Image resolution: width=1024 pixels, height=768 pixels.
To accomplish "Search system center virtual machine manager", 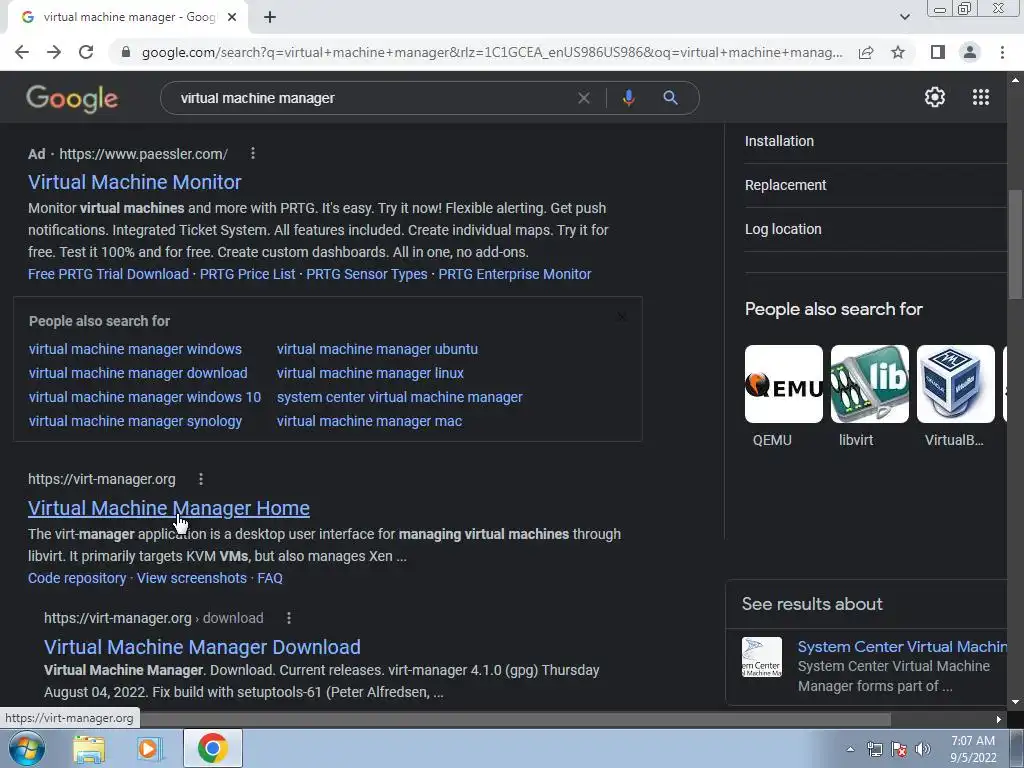I will 400,397.
